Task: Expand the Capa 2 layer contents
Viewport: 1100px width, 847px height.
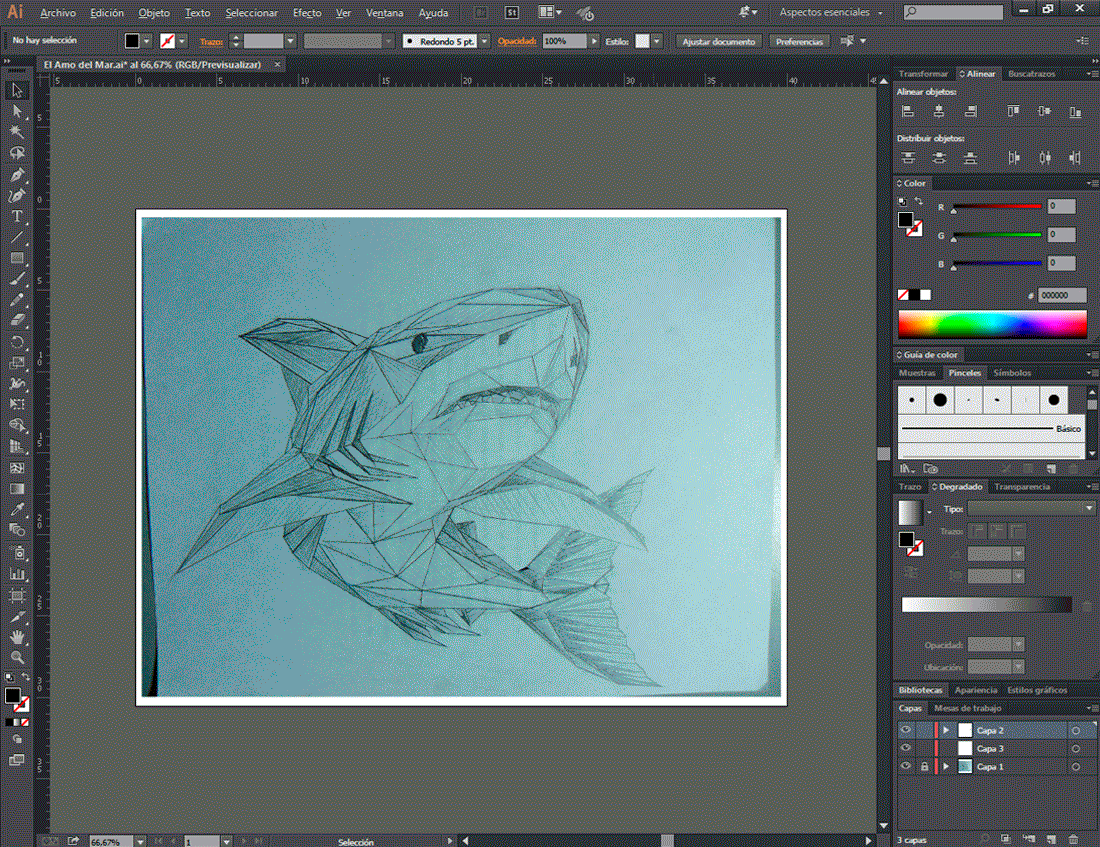Action: click(946, 731)
